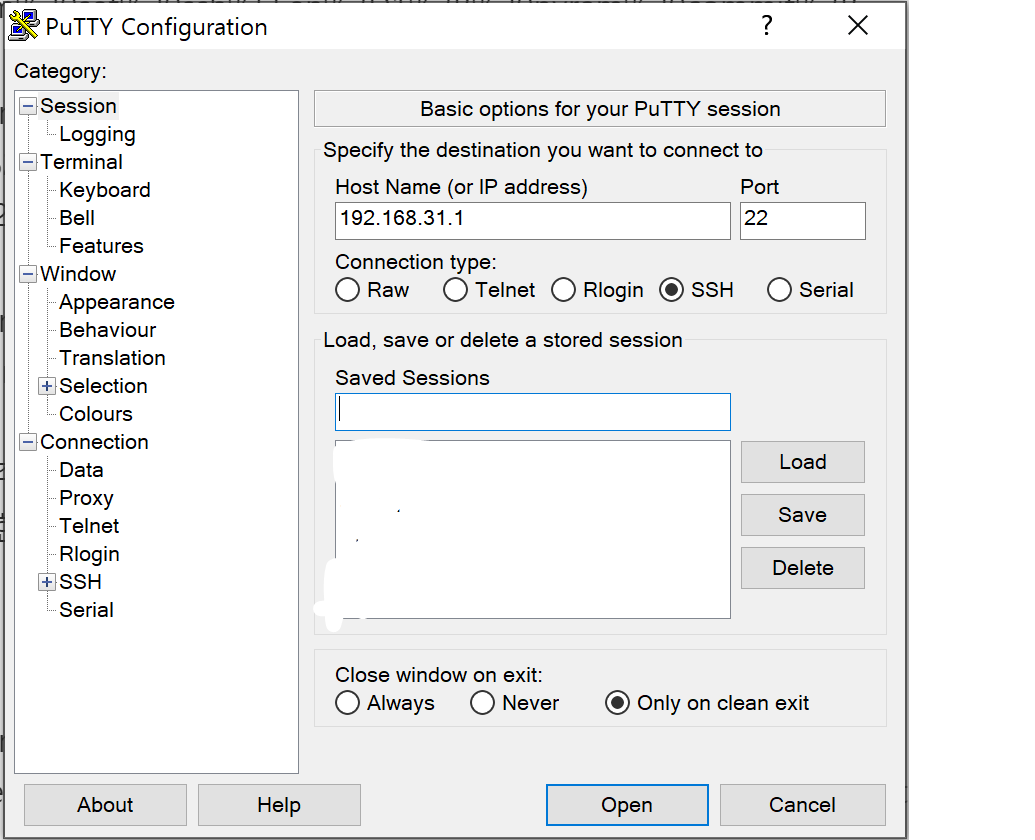Image resolution: width=1035 pixels, height=840 pixels.
Task: Click the About button
Action: point(105,805)
